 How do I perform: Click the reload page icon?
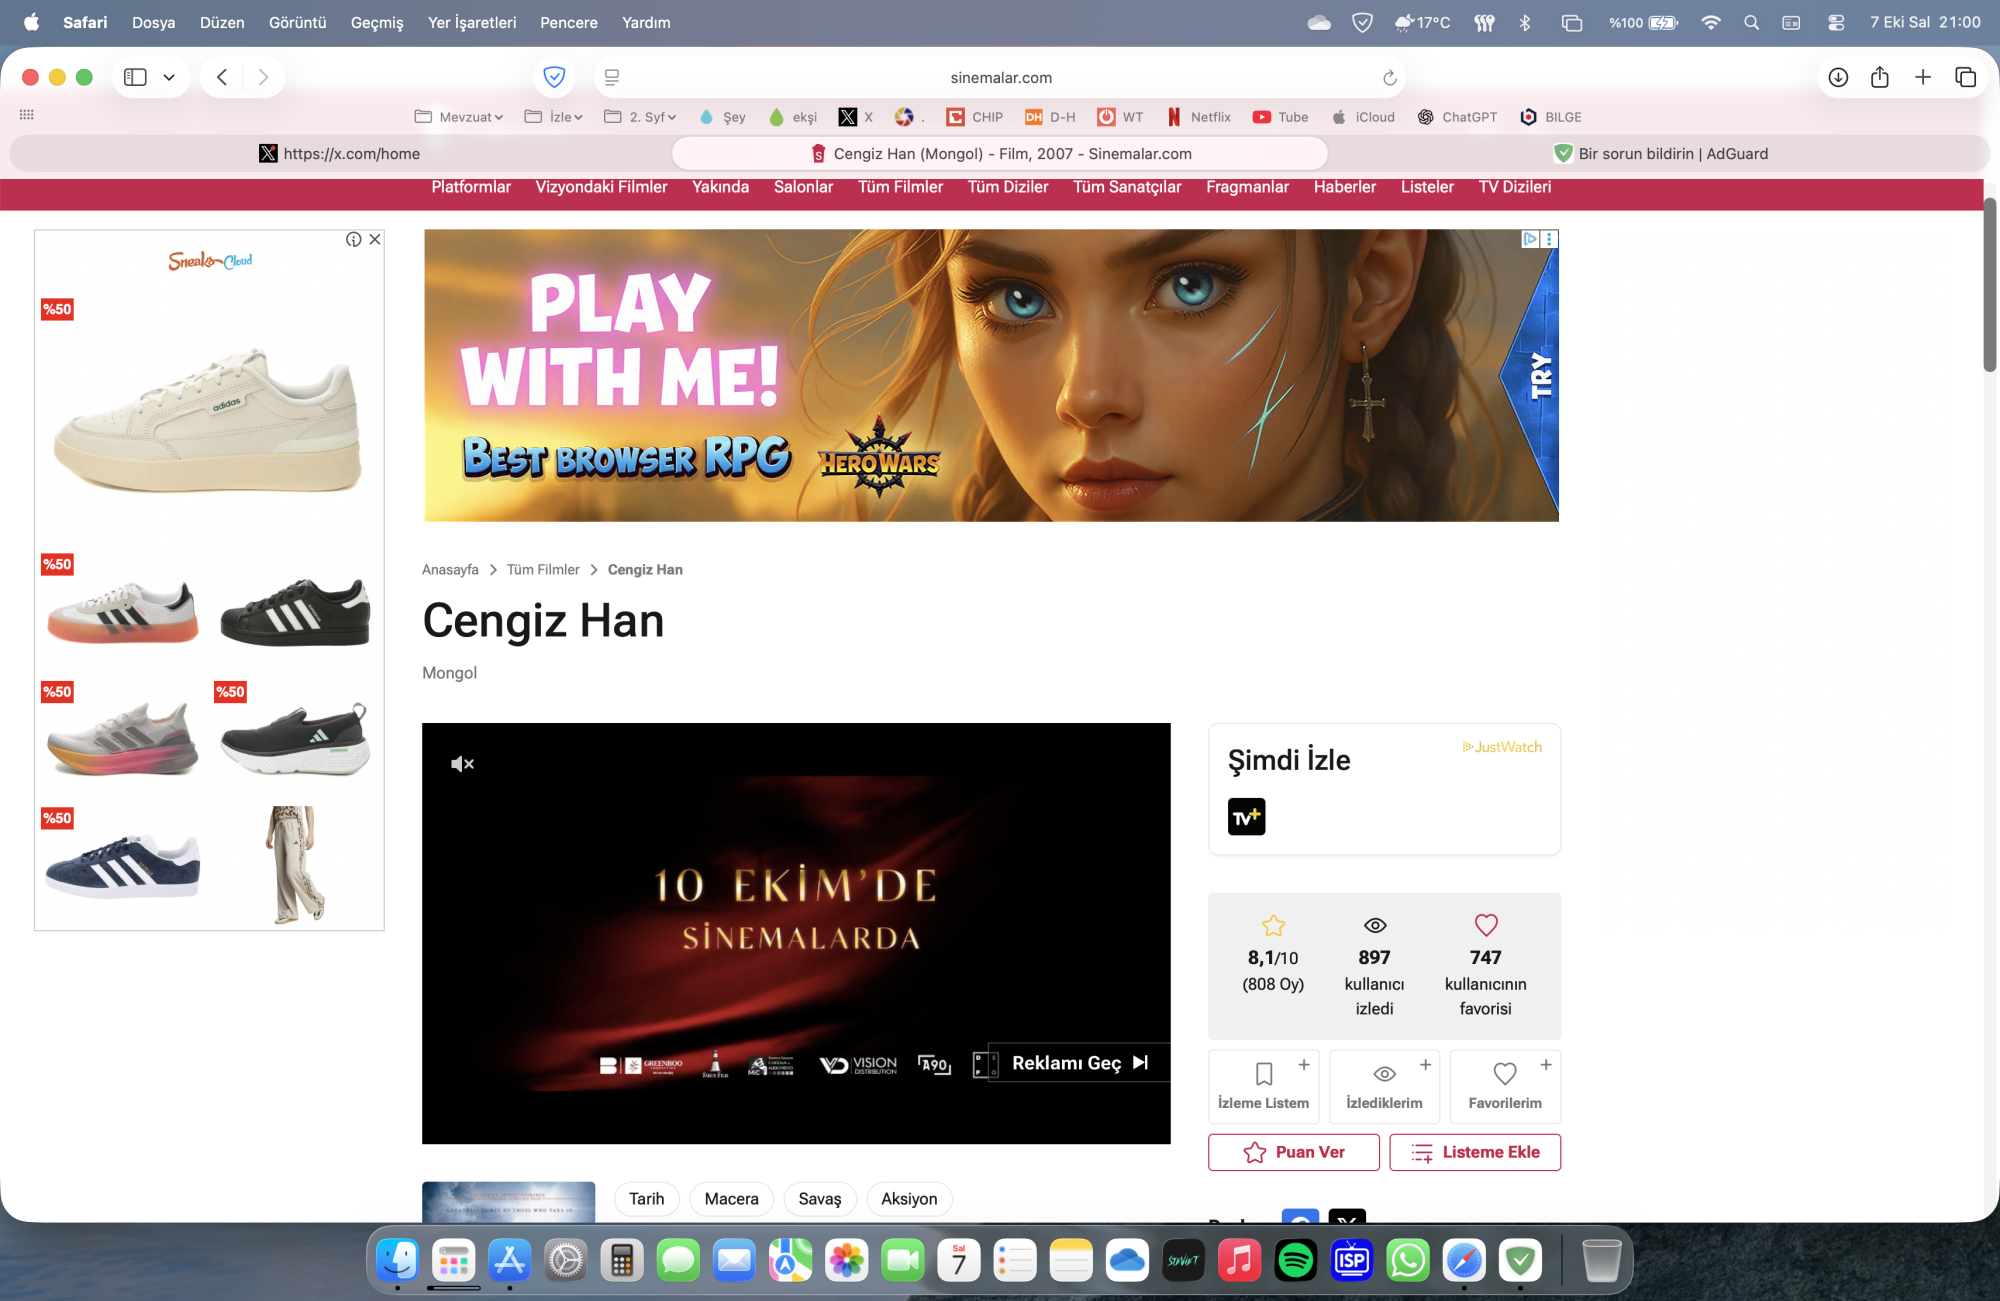(x=1389, y=77)
